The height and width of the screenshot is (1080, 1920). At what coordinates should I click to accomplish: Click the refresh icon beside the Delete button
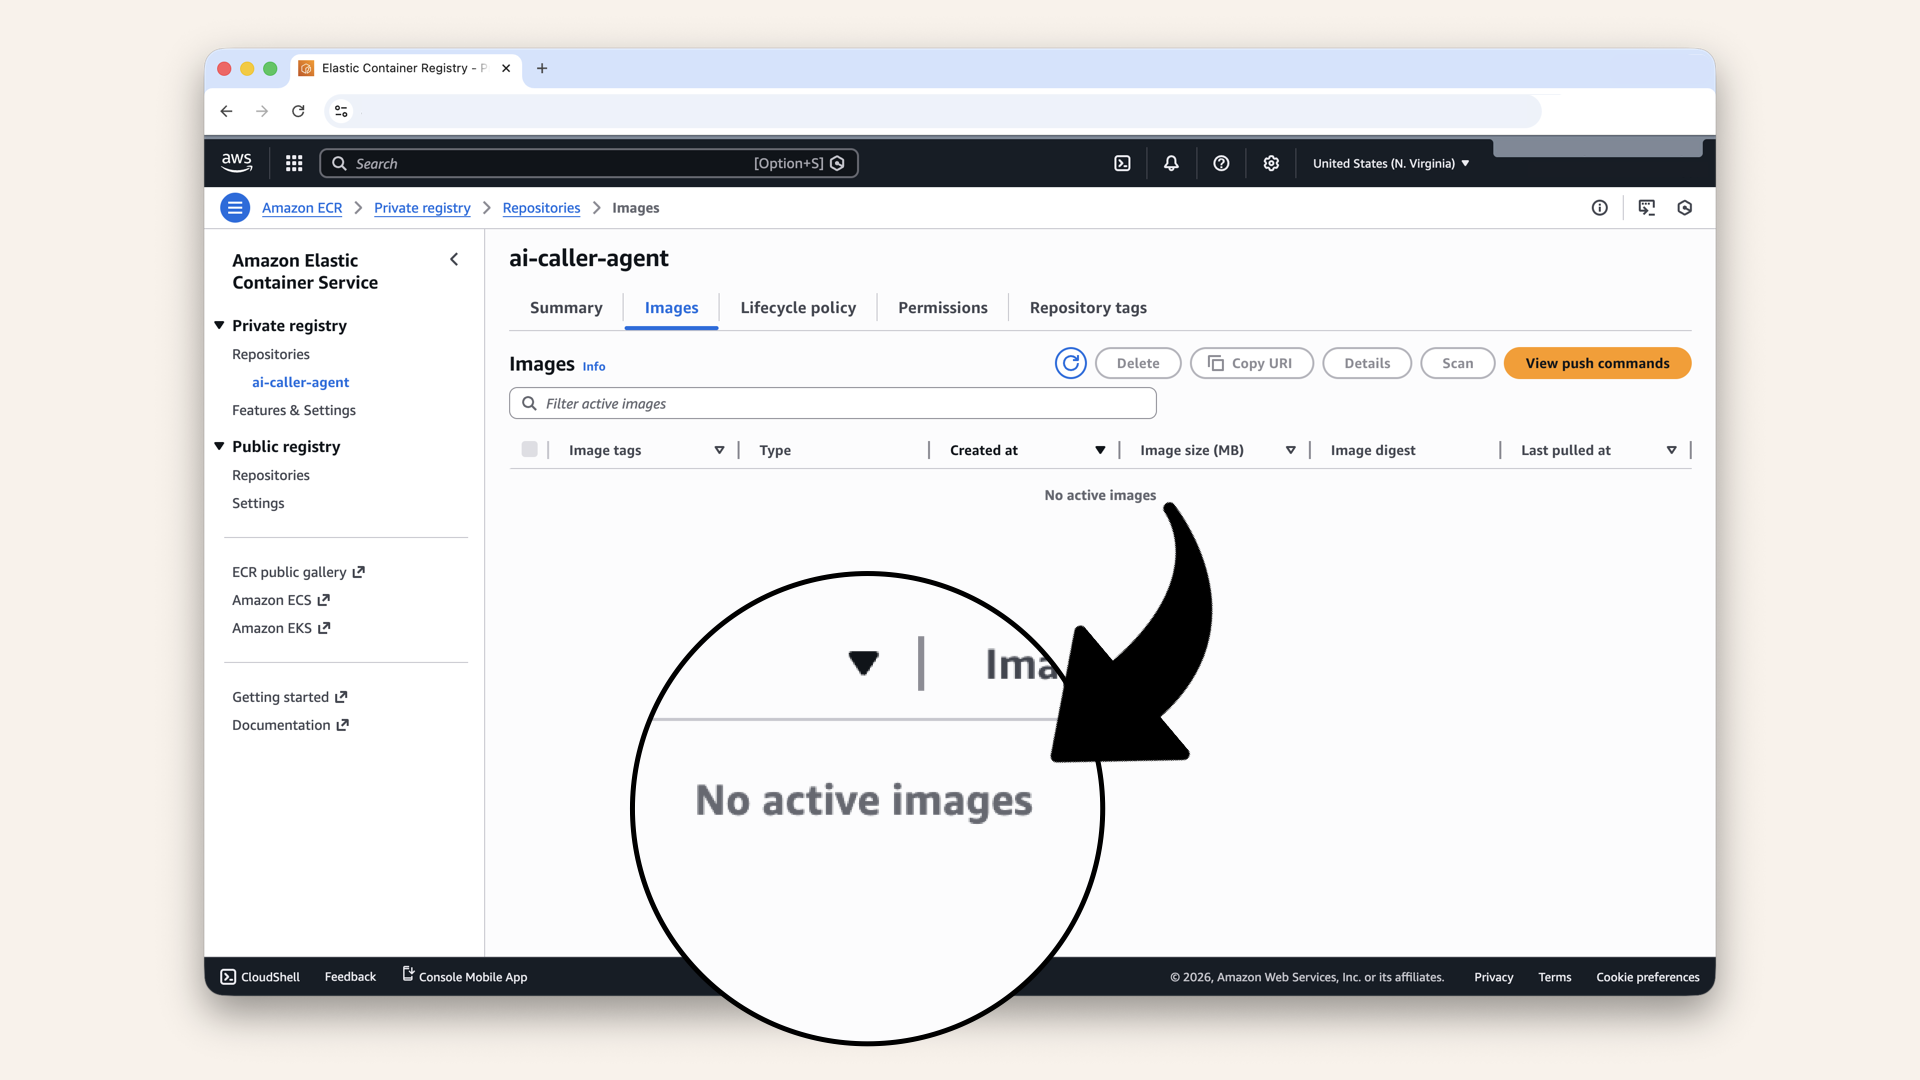[1070, 363]
